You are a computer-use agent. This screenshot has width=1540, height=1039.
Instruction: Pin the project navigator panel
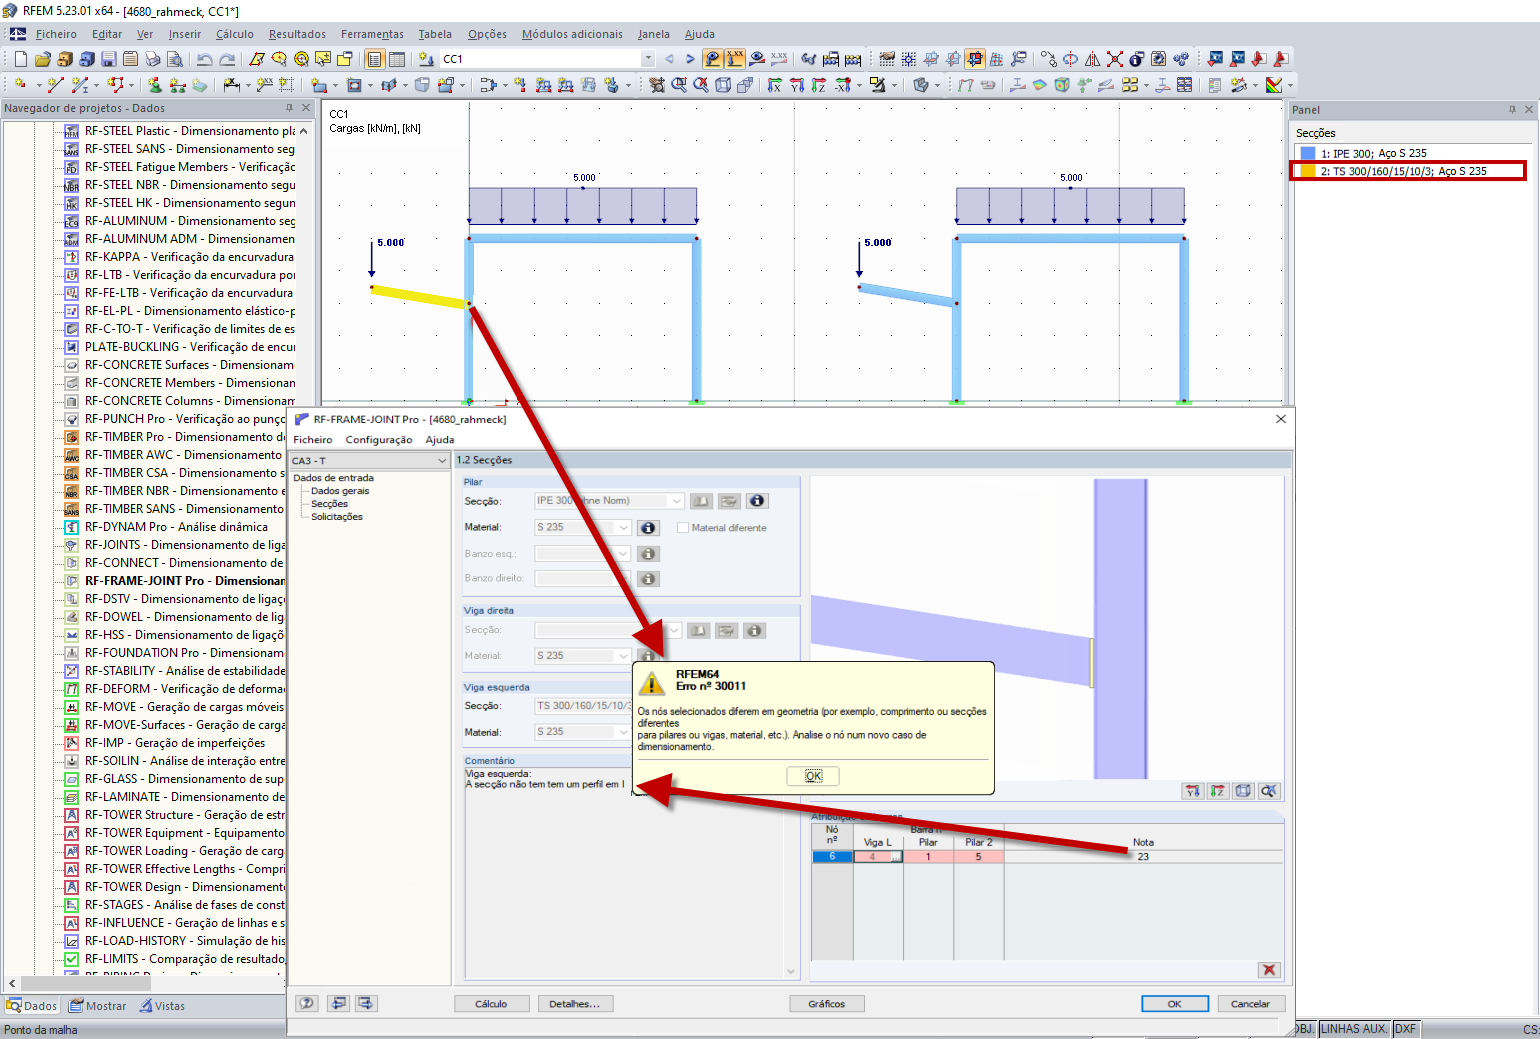pyautogui.click(x=290, y=108)
